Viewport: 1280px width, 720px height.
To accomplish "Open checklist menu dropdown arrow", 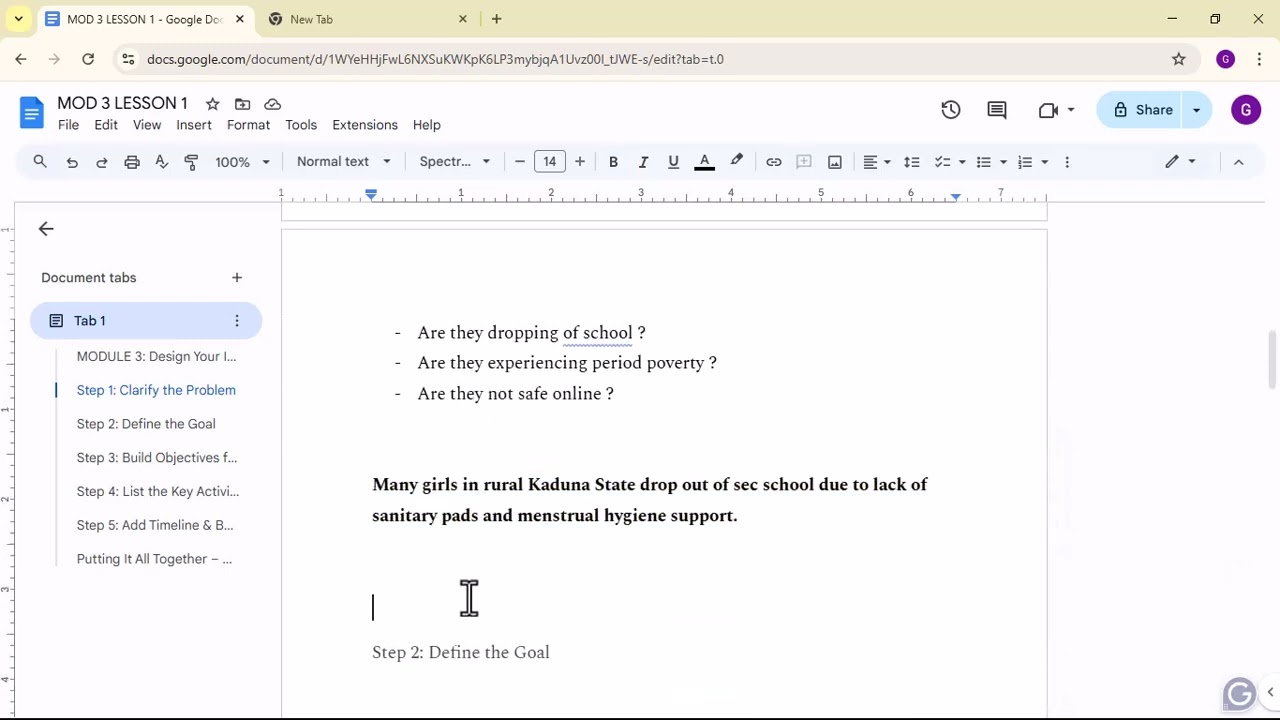I will coord(962,162).
